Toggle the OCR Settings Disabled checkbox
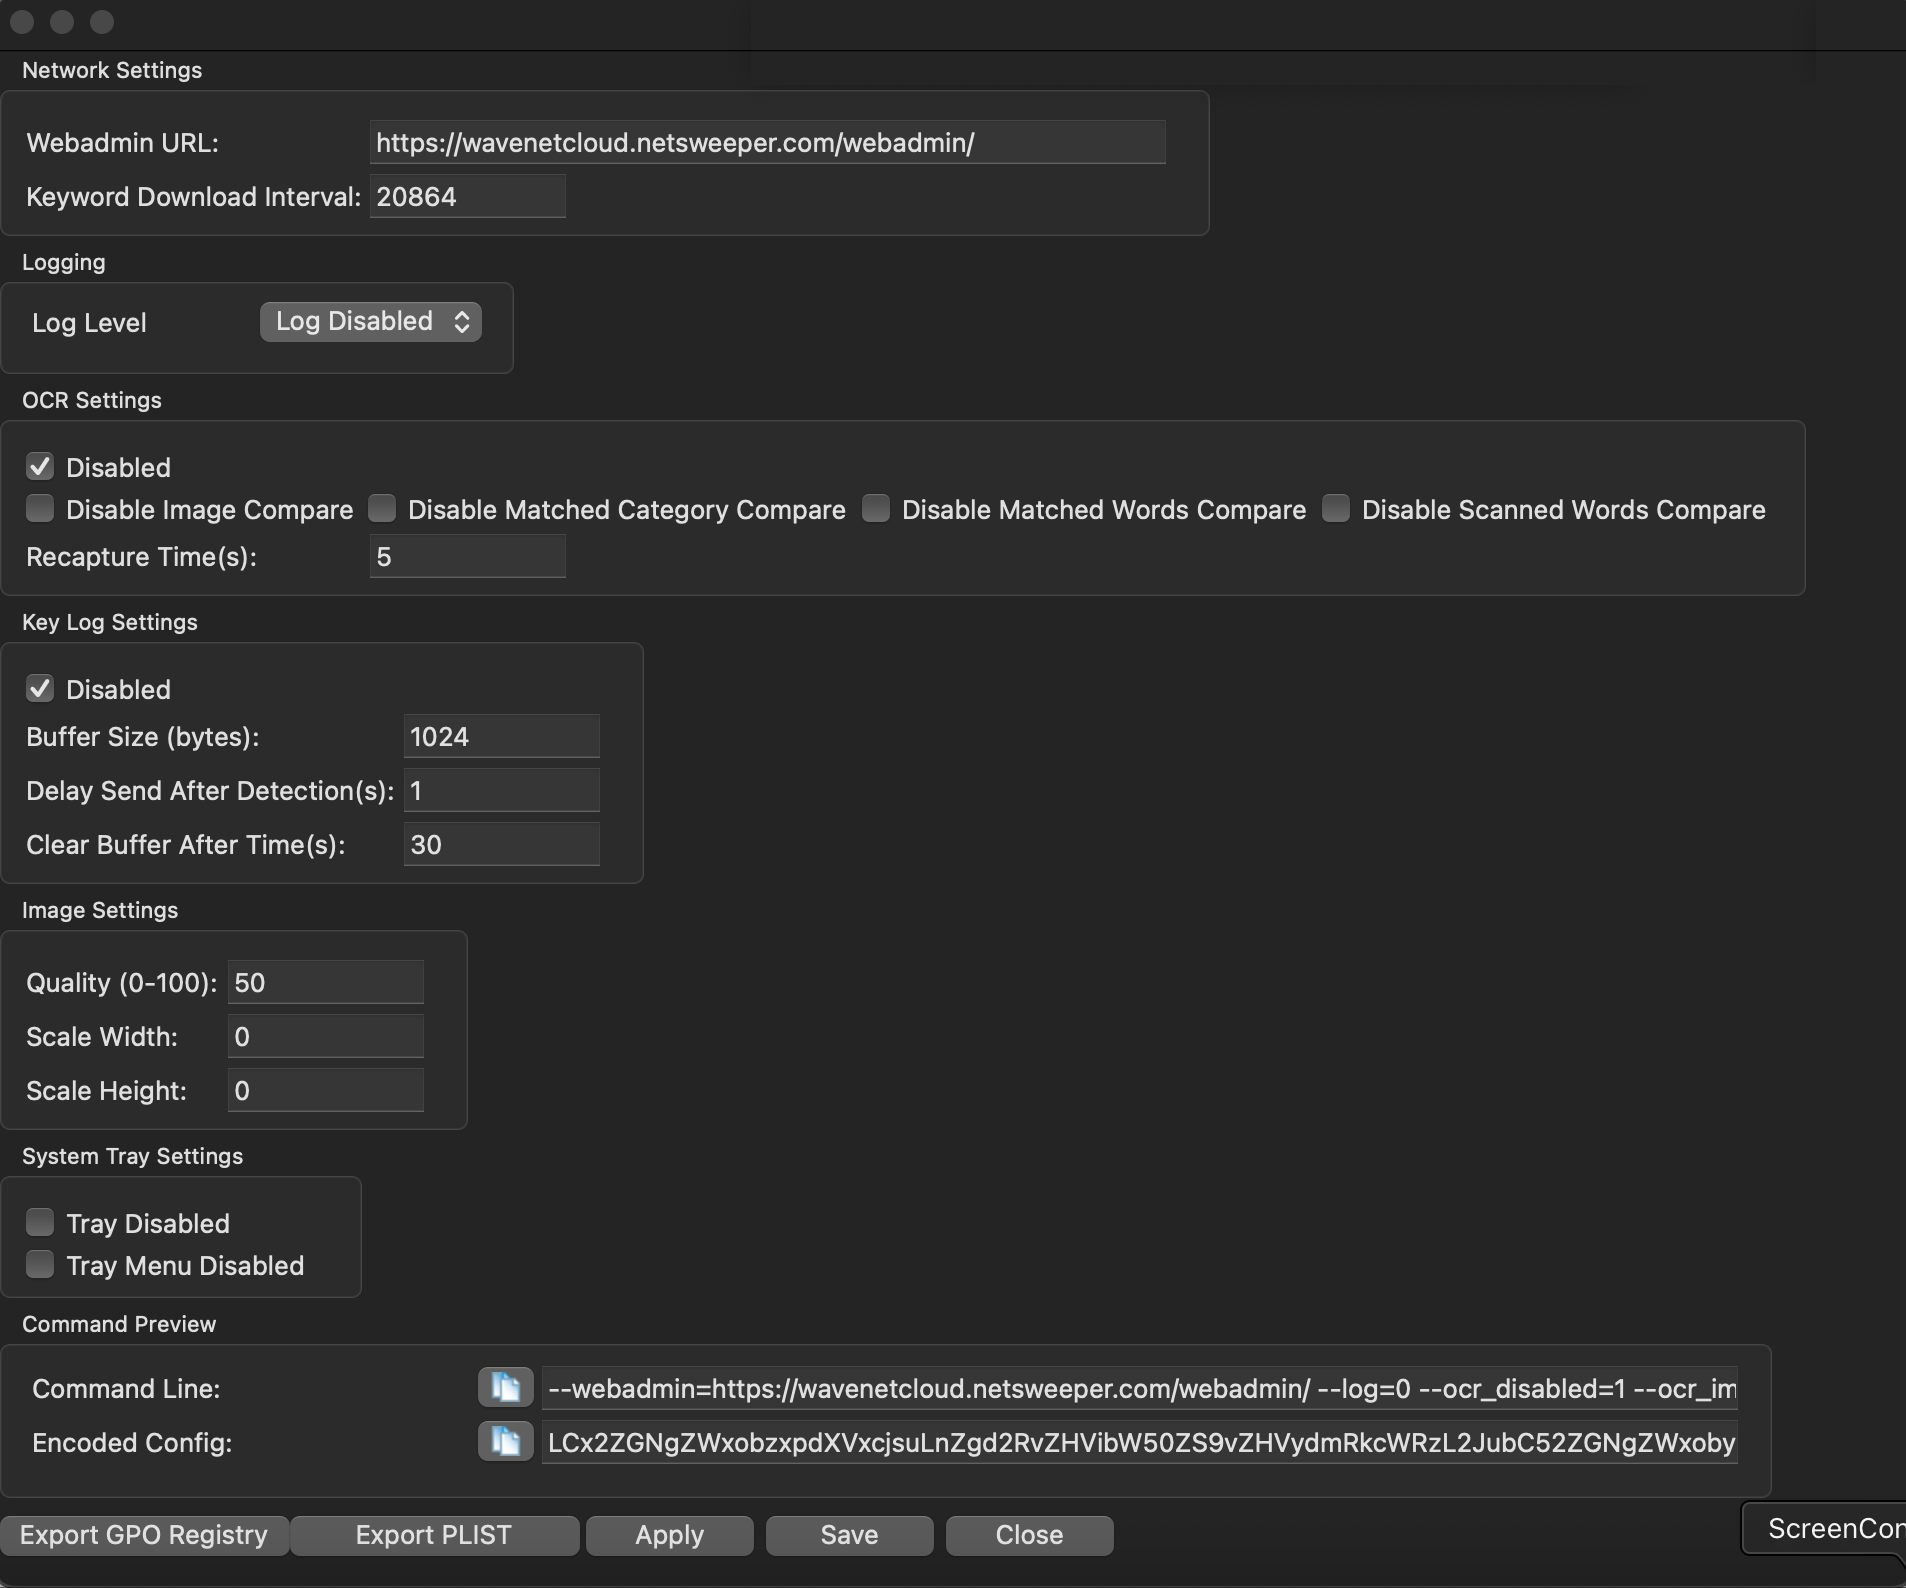 [40, 467]
